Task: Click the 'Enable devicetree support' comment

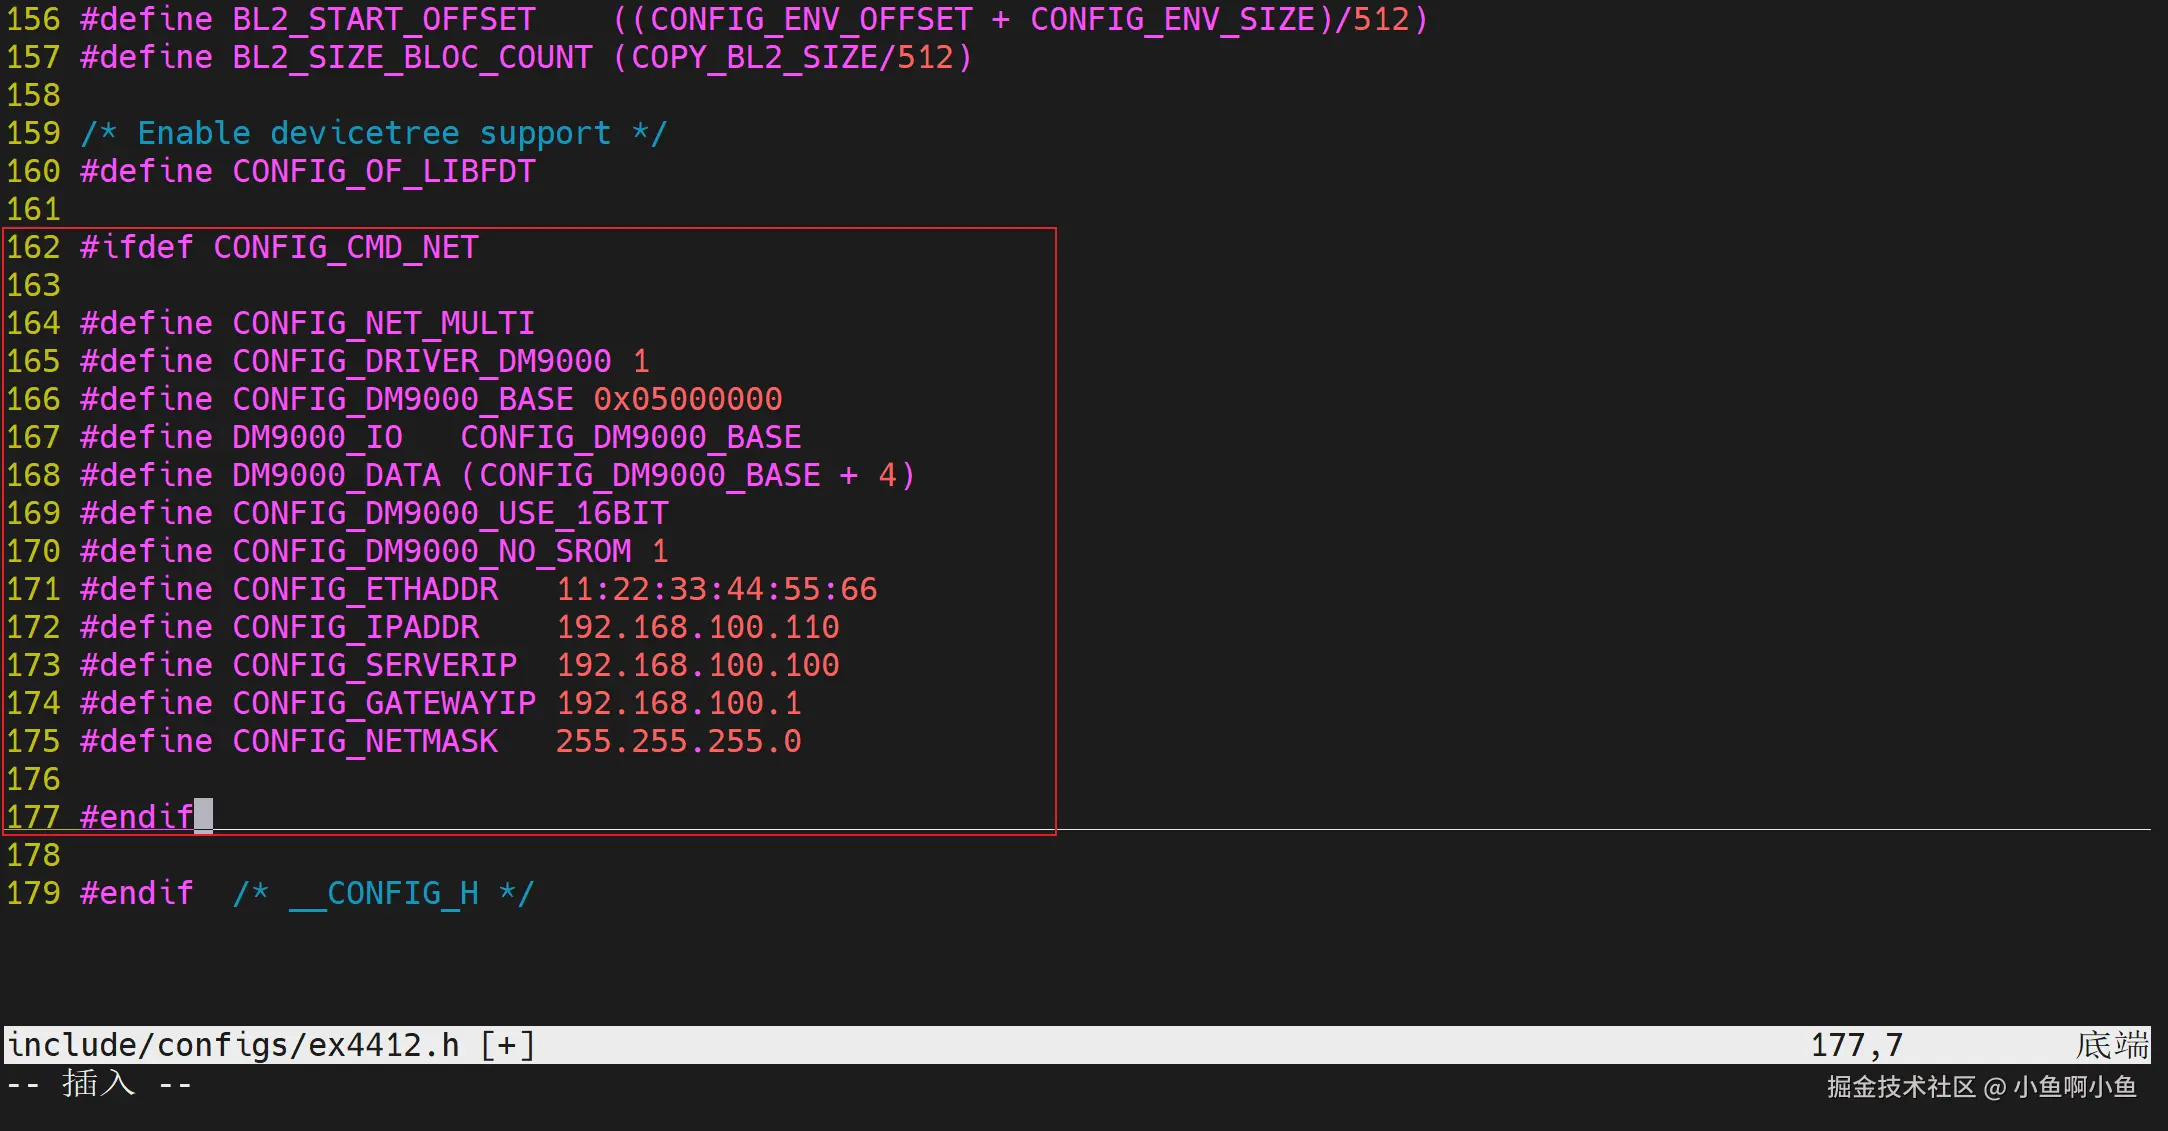Action: pos(373,133)
